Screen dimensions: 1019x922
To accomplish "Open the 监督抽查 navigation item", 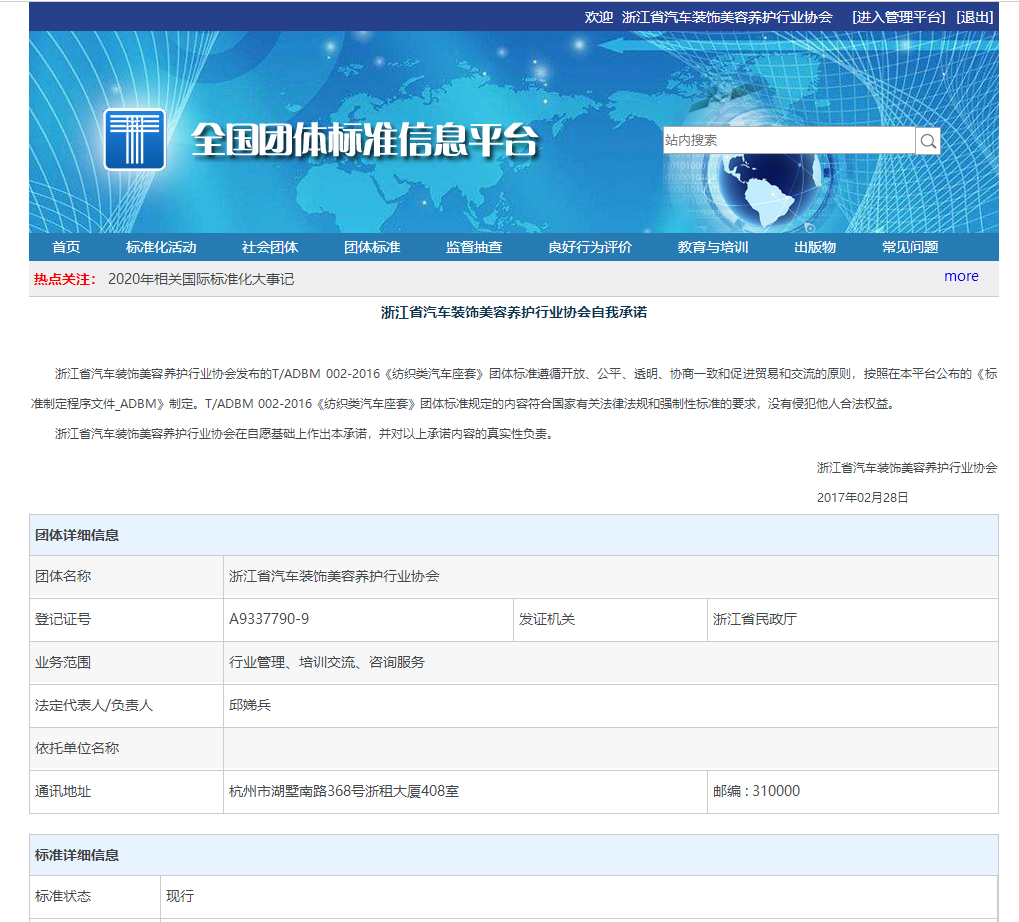I will coord(474,246).
